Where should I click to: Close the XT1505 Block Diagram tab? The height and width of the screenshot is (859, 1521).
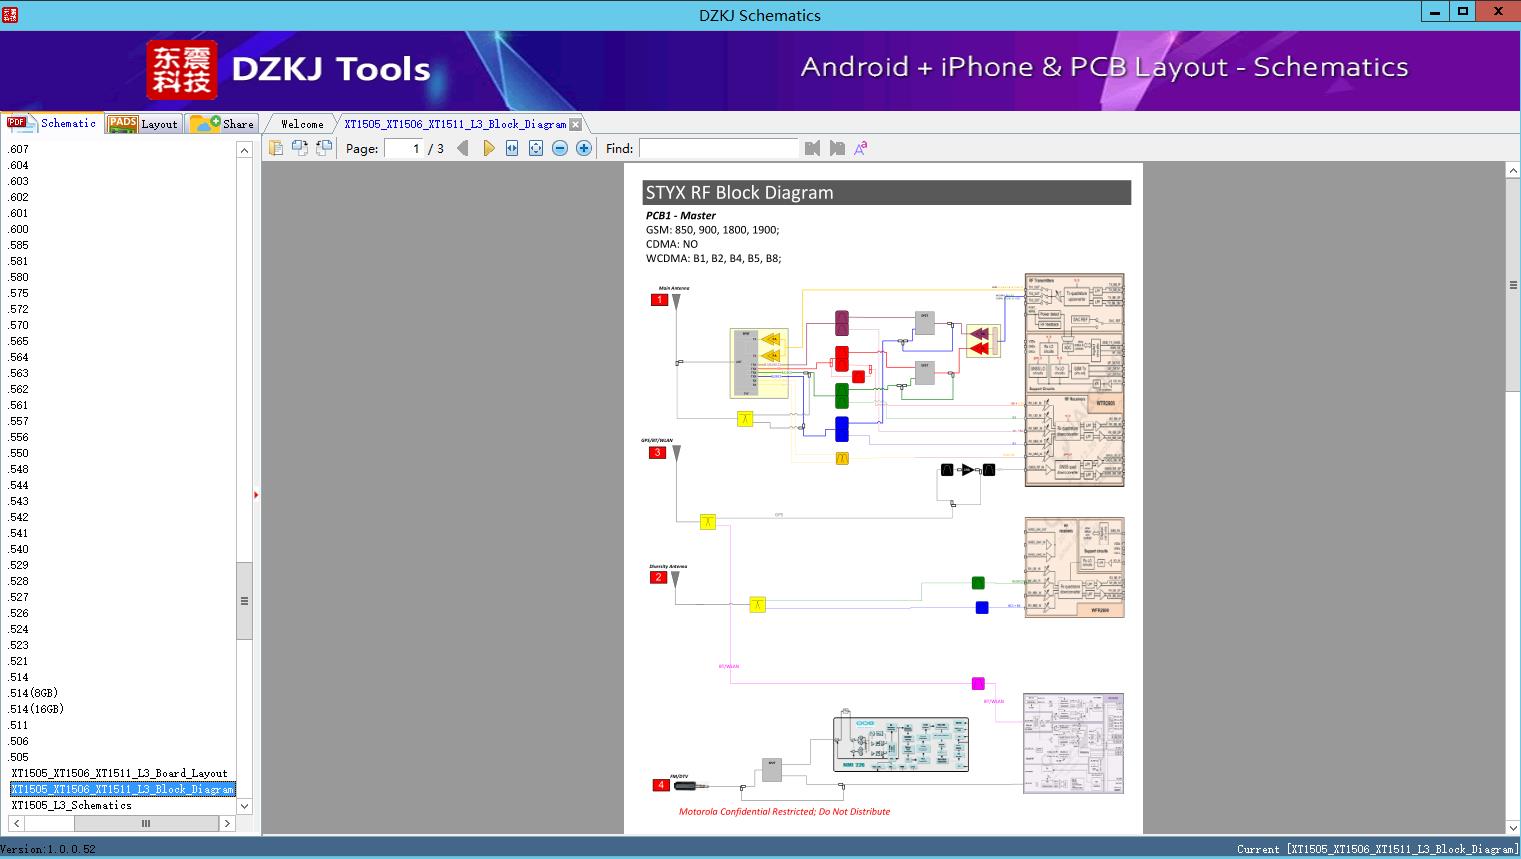[576, 124]
